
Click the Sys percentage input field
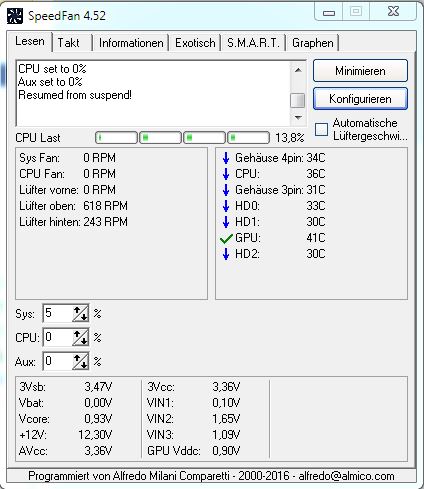point(58,313)
